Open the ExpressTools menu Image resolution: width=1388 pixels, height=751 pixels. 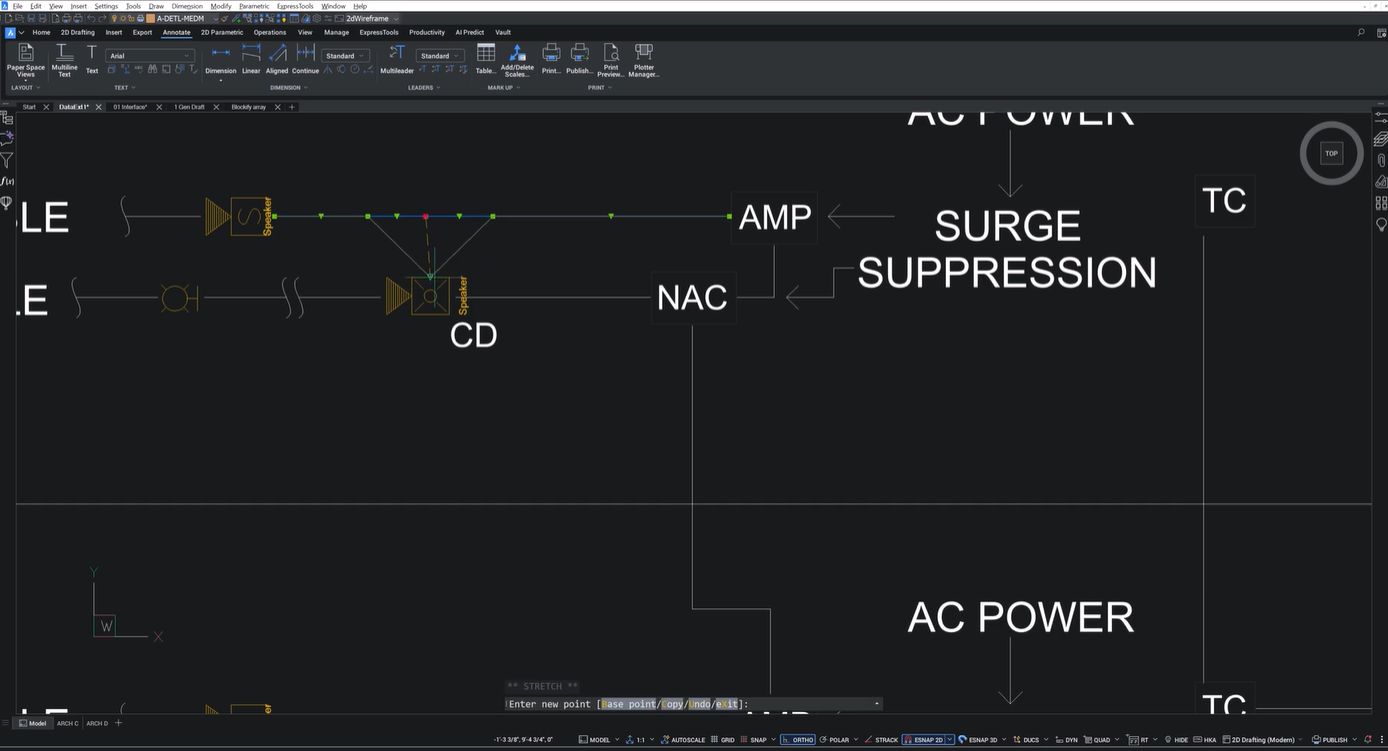point(295,6)
